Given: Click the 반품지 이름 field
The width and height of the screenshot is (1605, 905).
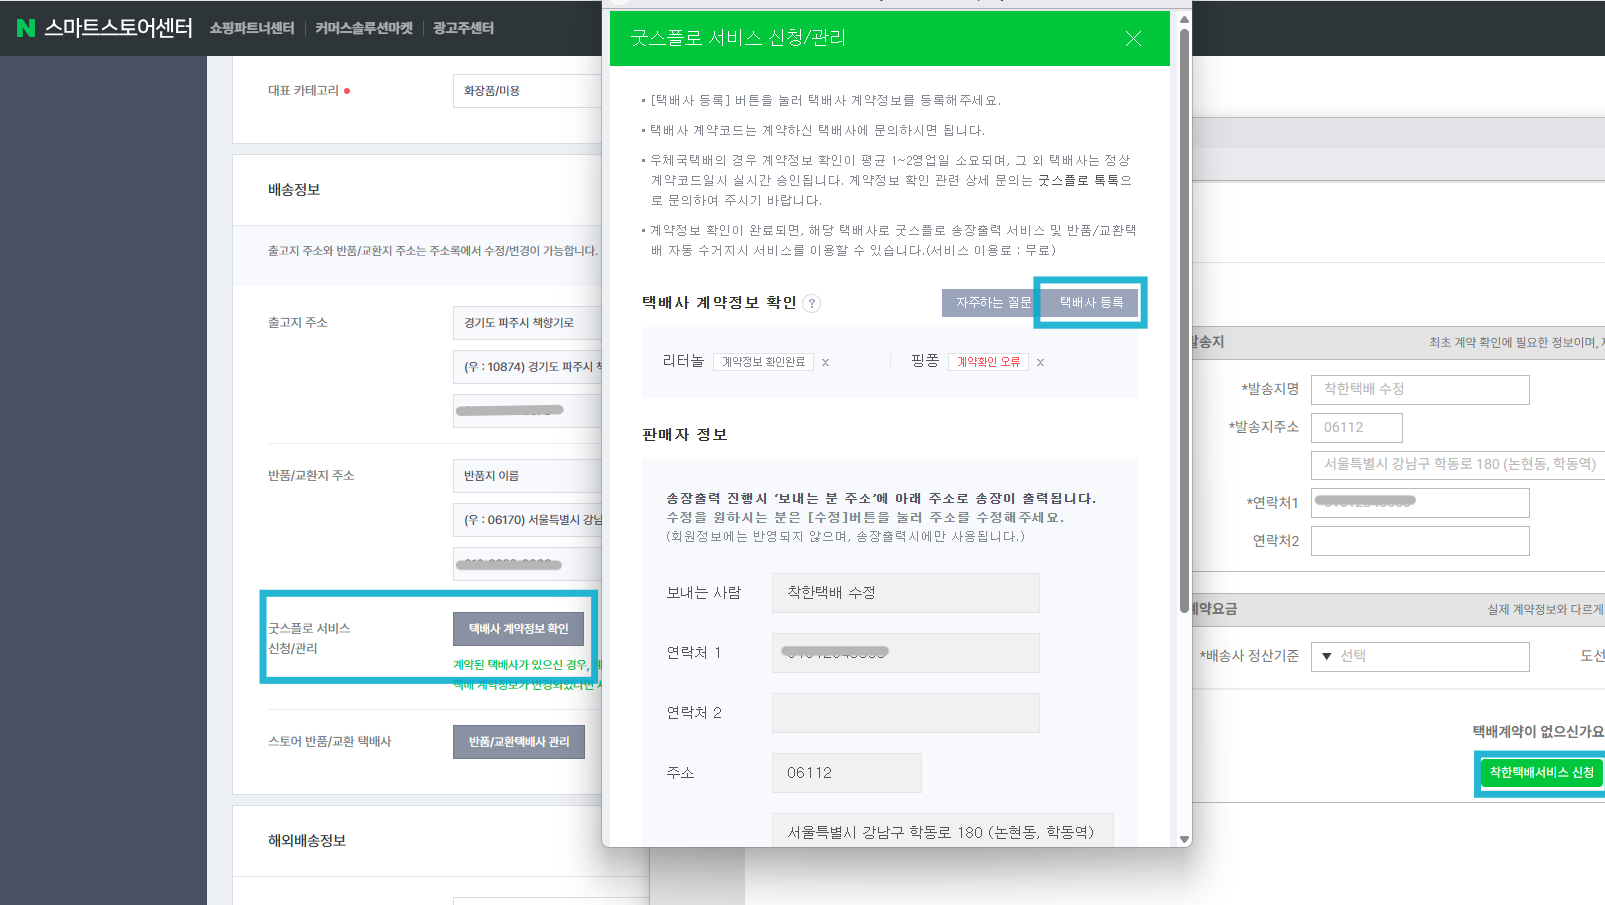Looking at the screenshot, I should click(x=527, y=475).
